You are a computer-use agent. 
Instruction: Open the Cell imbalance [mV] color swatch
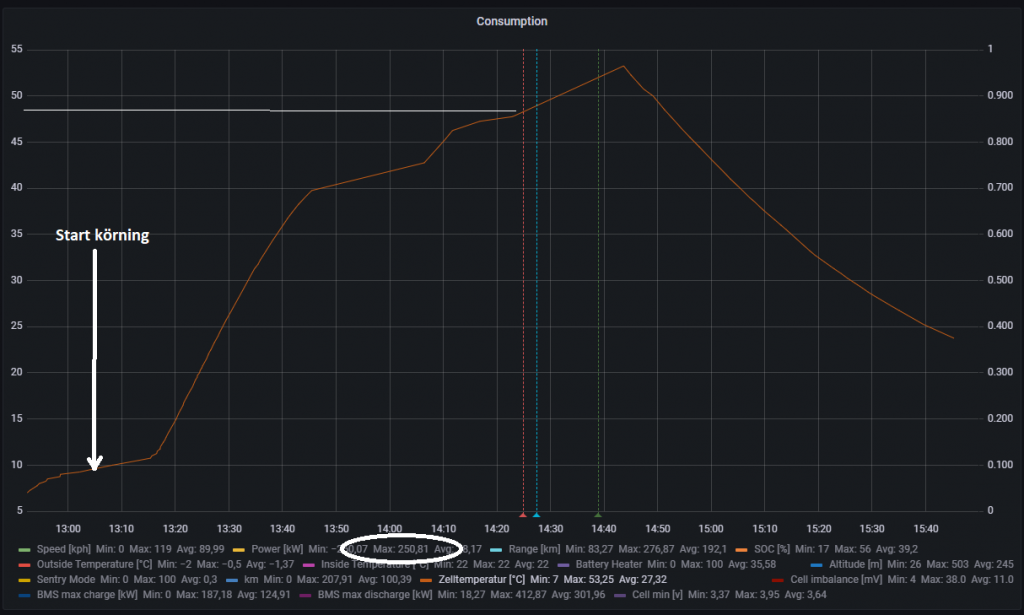tap(778, 579)
